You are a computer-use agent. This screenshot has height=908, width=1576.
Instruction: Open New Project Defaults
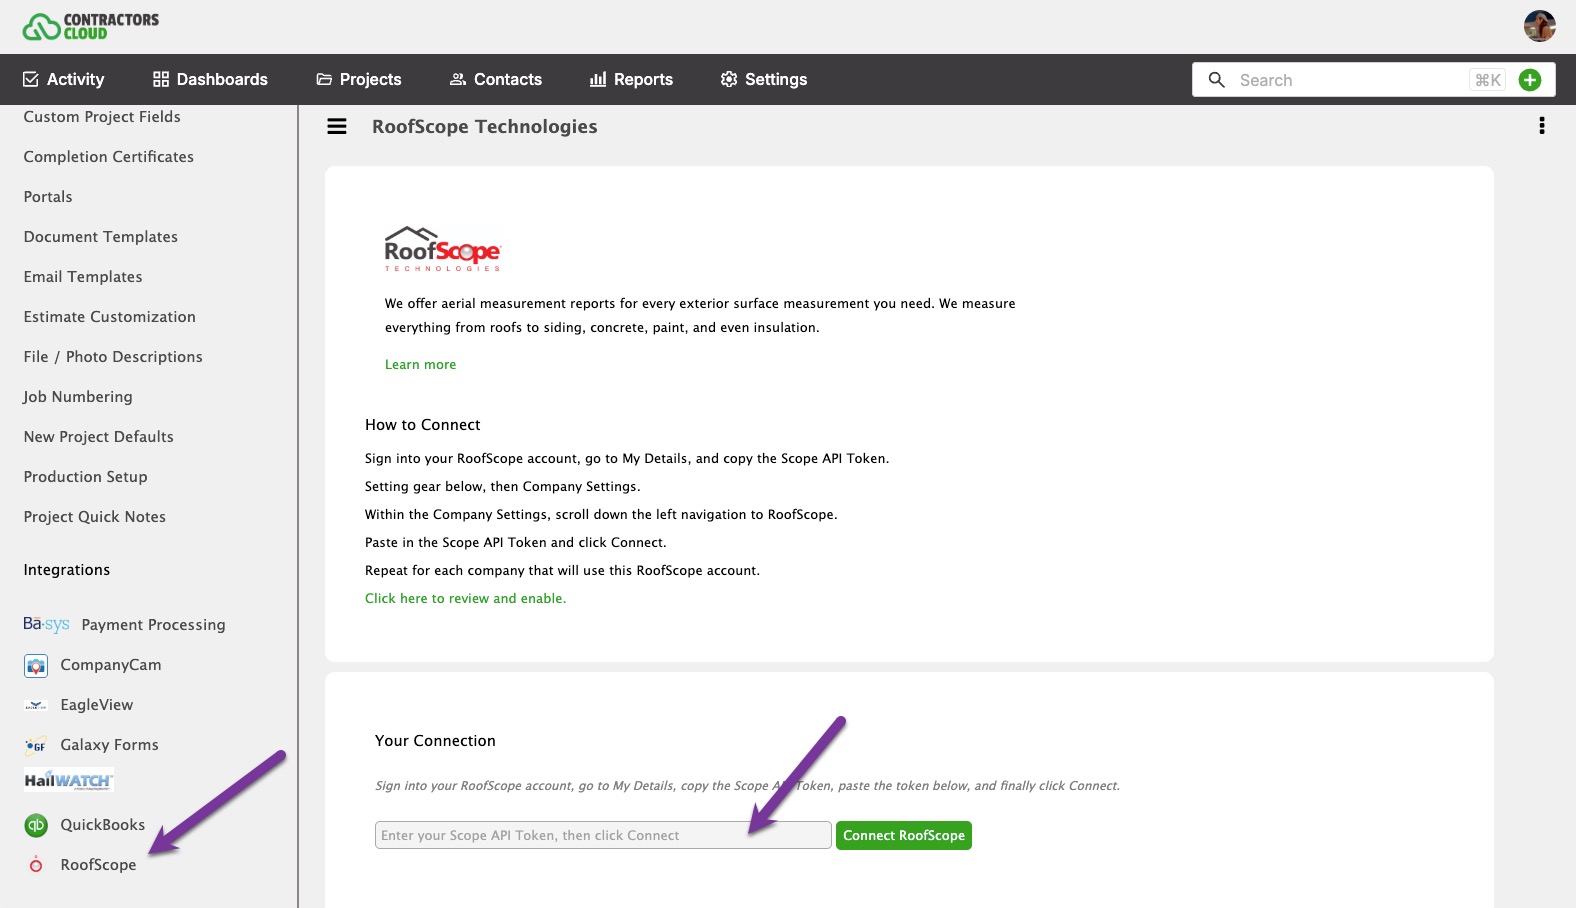(98, 437)
